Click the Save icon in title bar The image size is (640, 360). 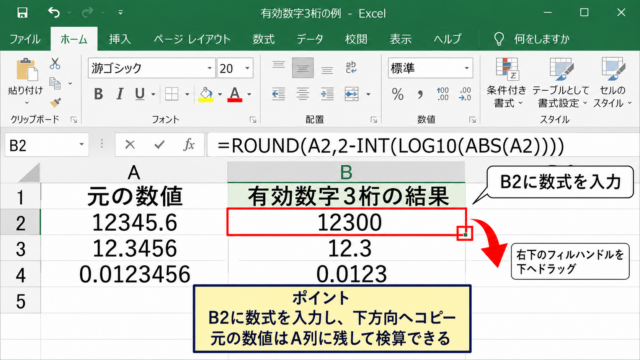pos(22,13)
